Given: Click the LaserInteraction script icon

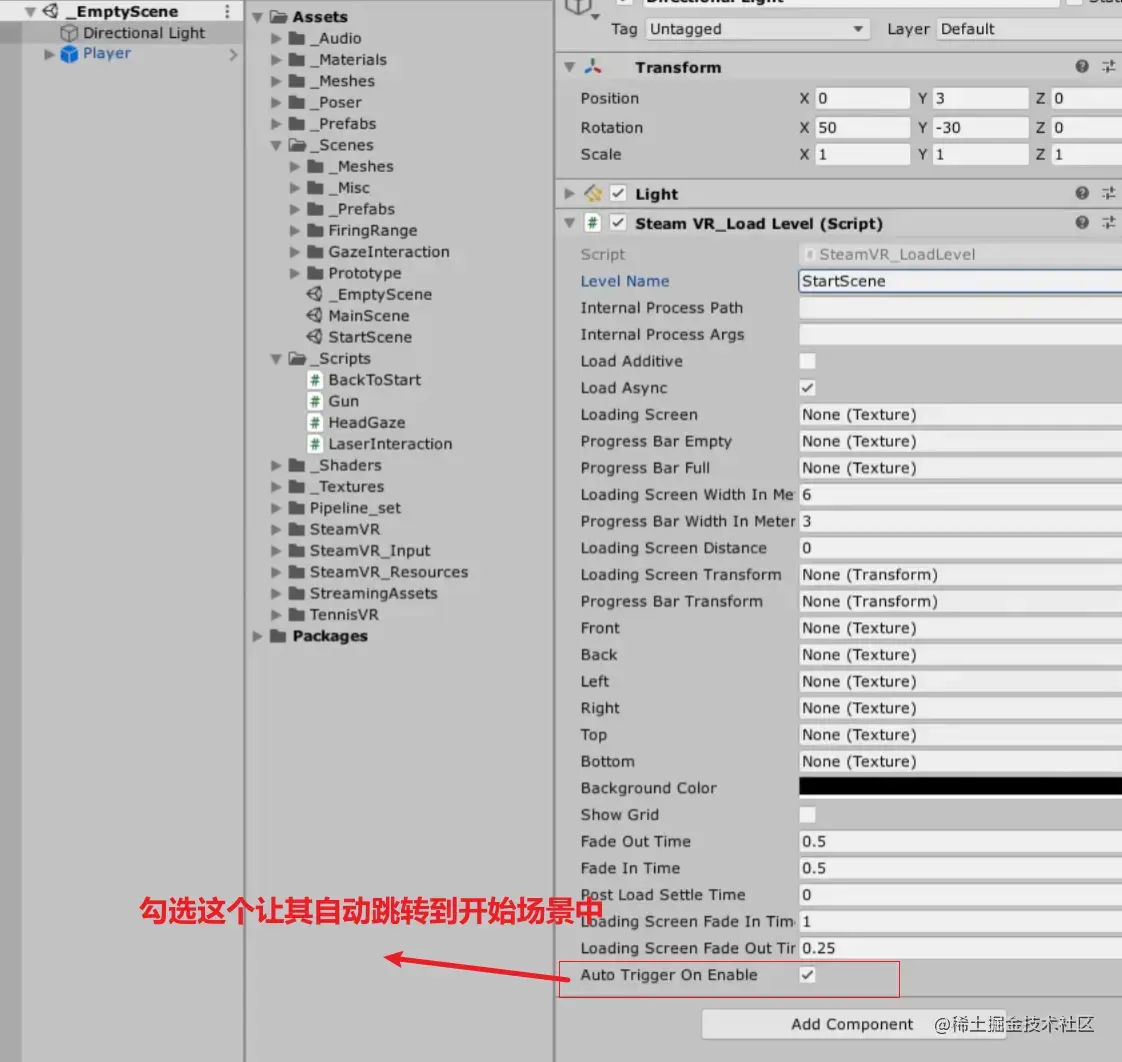Looking at the screenshot, I should (315, 444).
